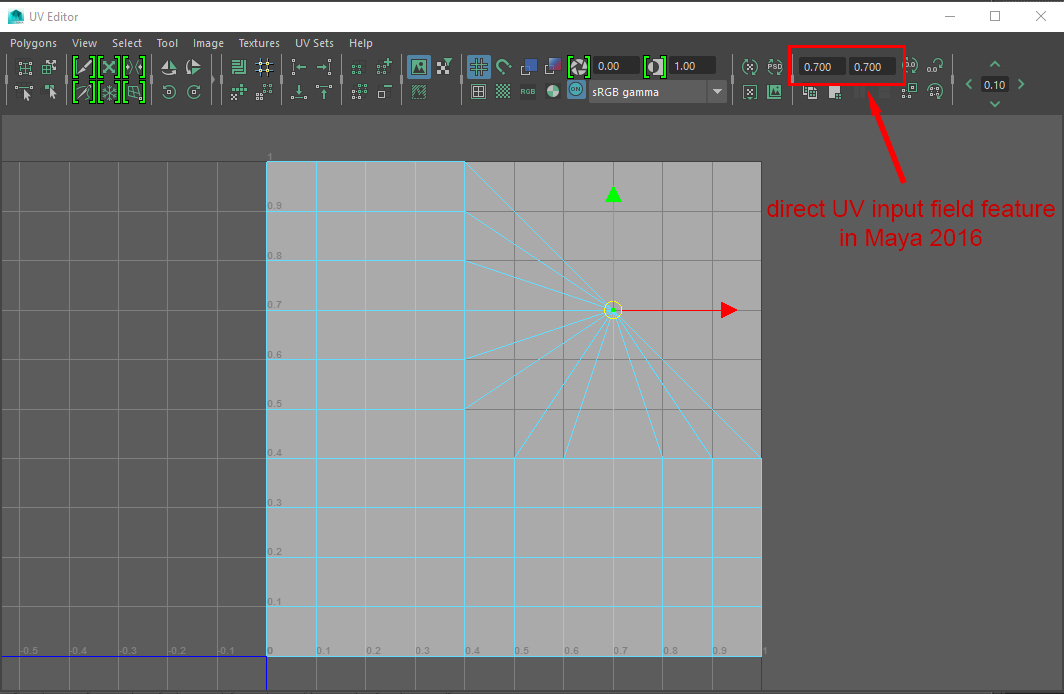Click the V coordinate input field
This screenshot has width=1064, height=694.
pyautogui.click(x=872, y=66)
